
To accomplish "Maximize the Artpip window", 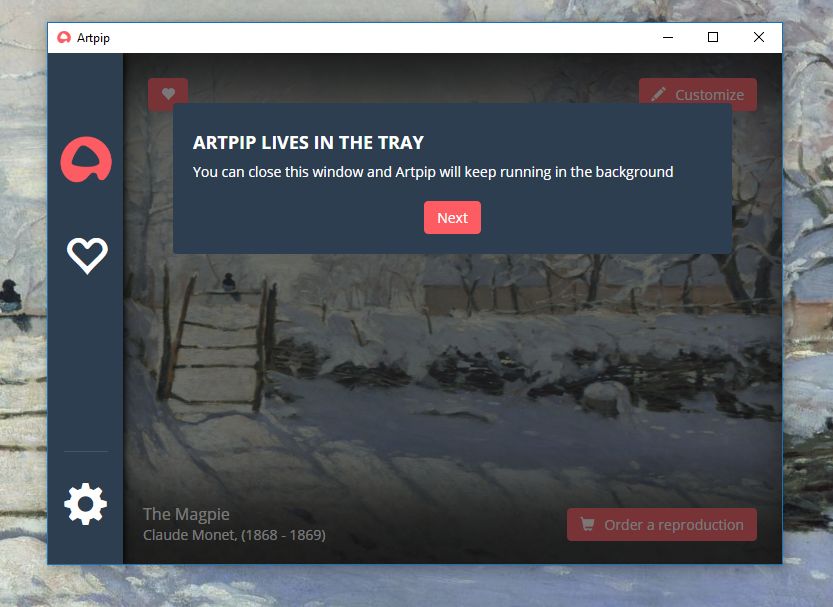I will (713, 37).
